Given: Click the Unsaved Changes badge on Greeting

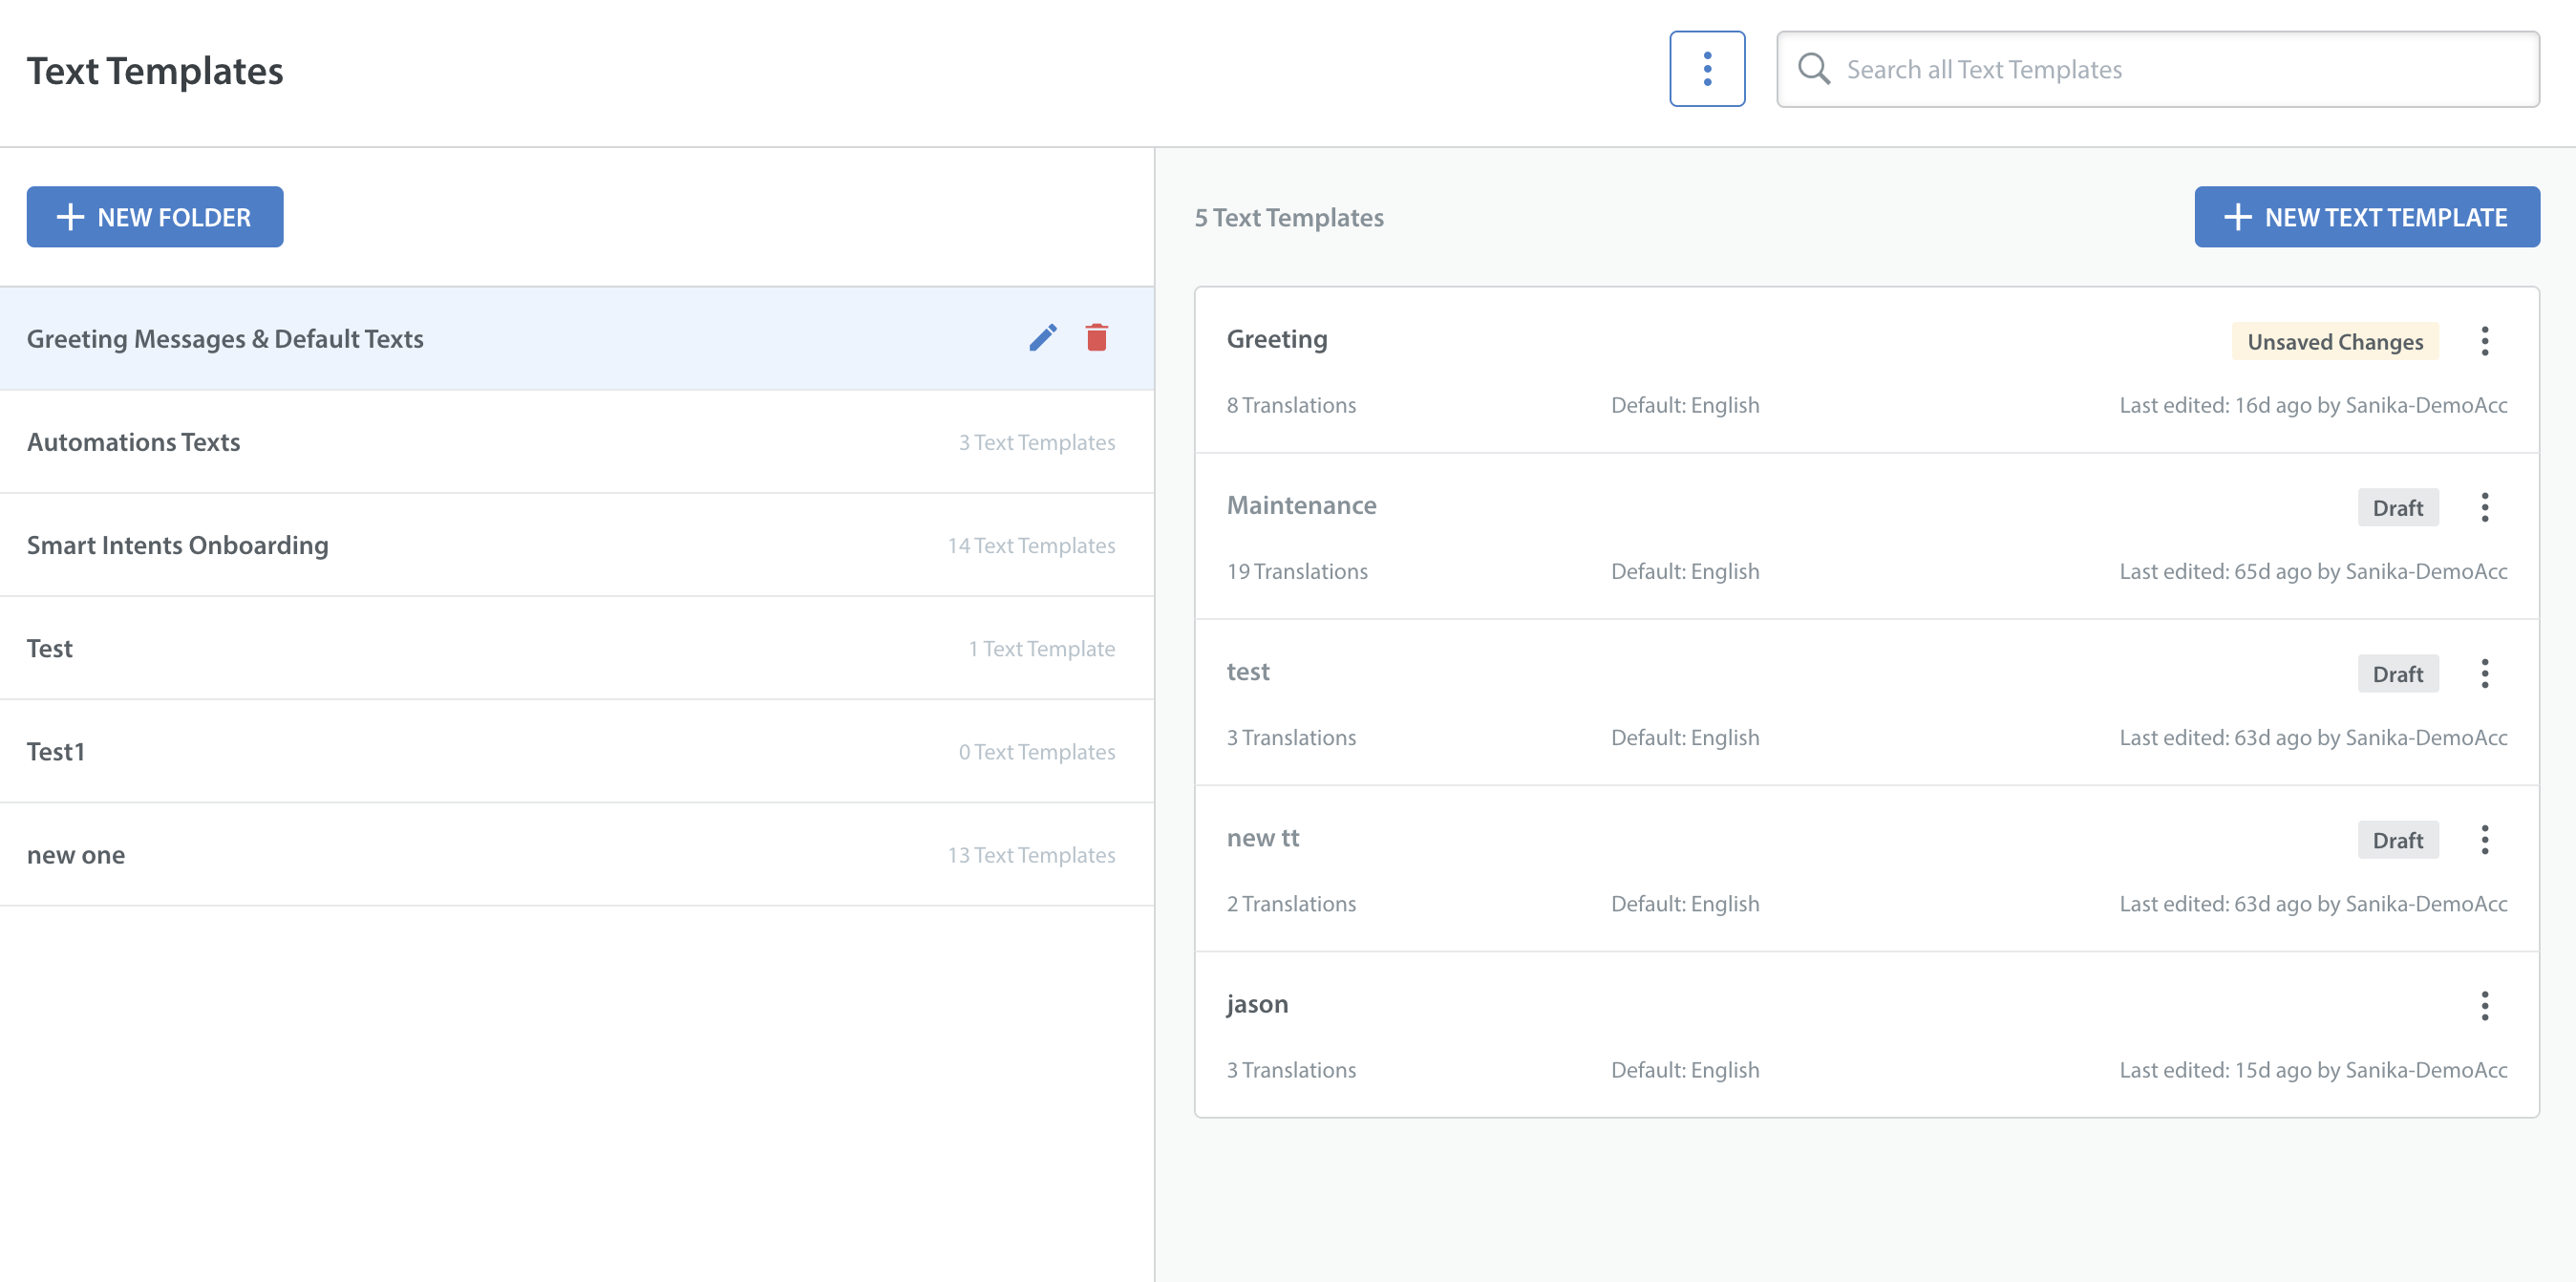Looking at the screenshot, I should tap(2334, 342).
